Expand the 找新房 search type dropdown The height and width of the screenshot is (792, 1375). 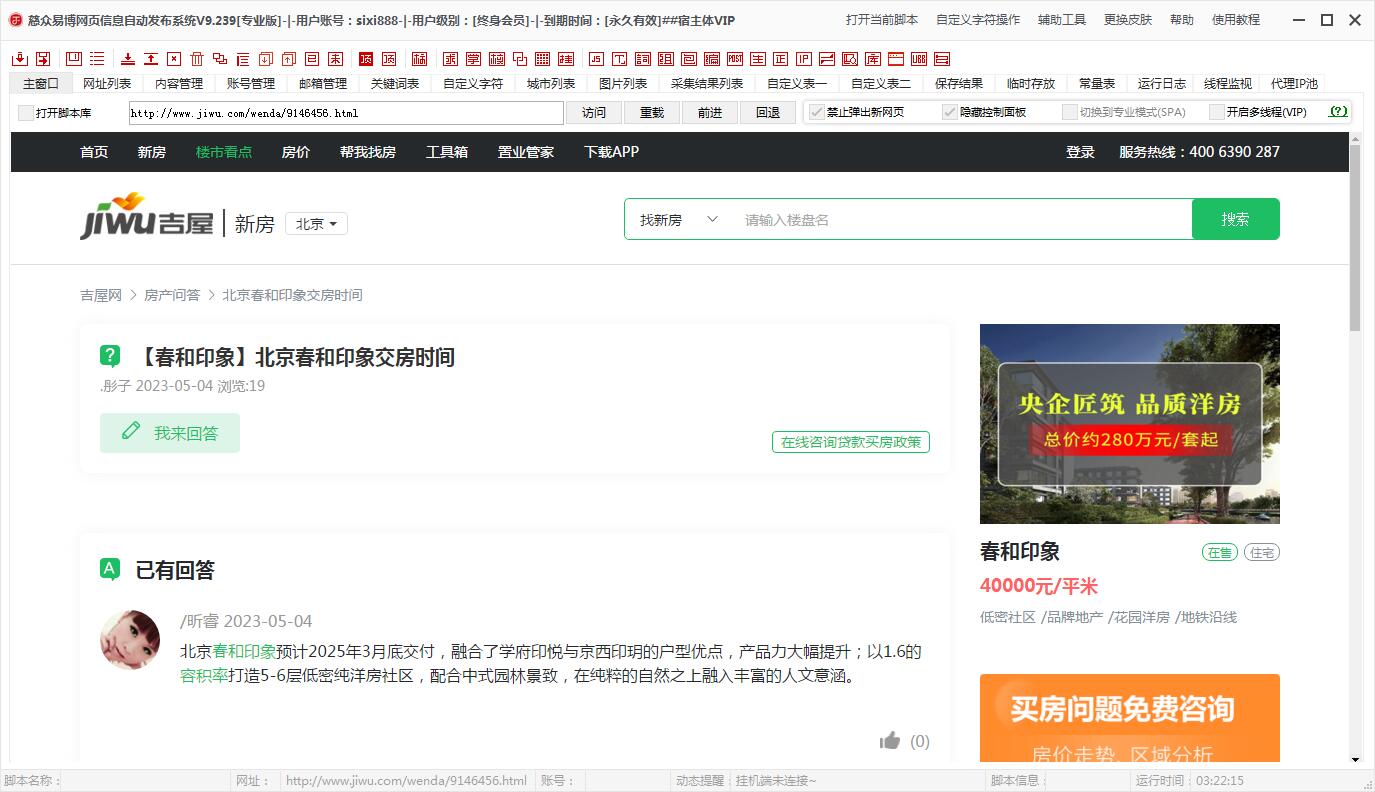tap(679, 220)
